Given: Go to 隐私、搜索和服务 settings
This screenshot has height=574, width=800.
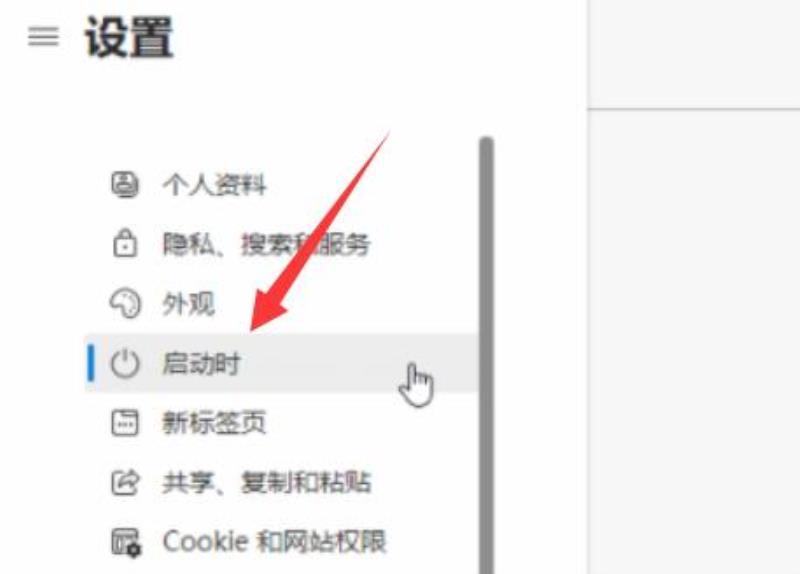Looking at the screenshot, I should [266, 244].
